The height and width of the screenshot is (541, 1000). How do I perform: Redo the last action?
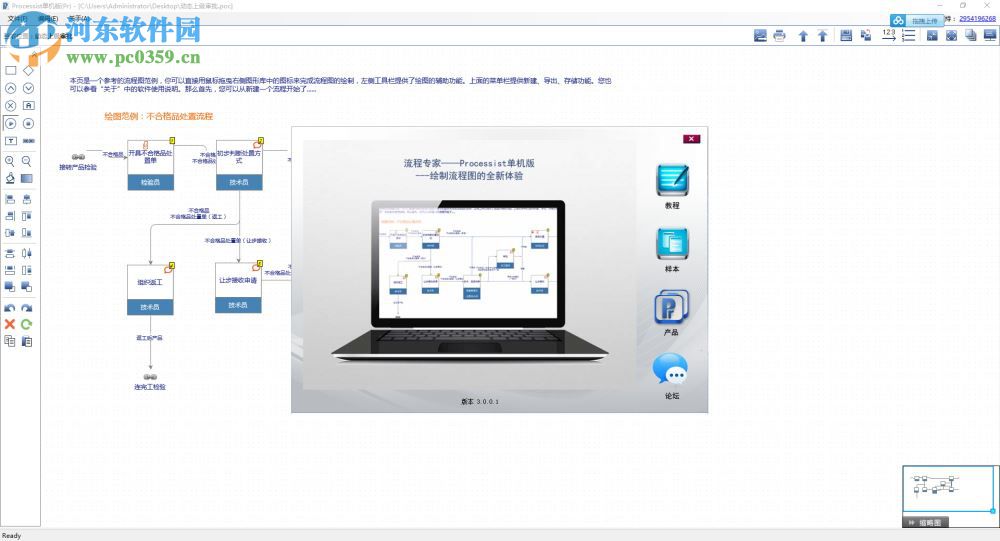pos(27,308)
